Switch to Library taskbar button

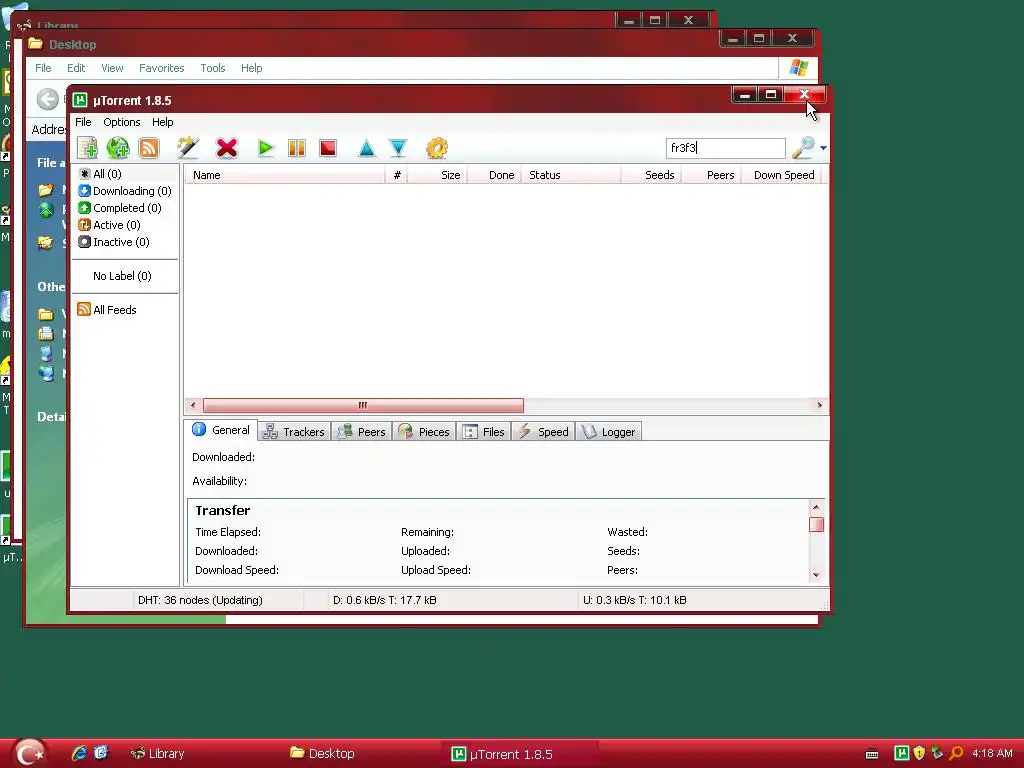pos(158,754)
